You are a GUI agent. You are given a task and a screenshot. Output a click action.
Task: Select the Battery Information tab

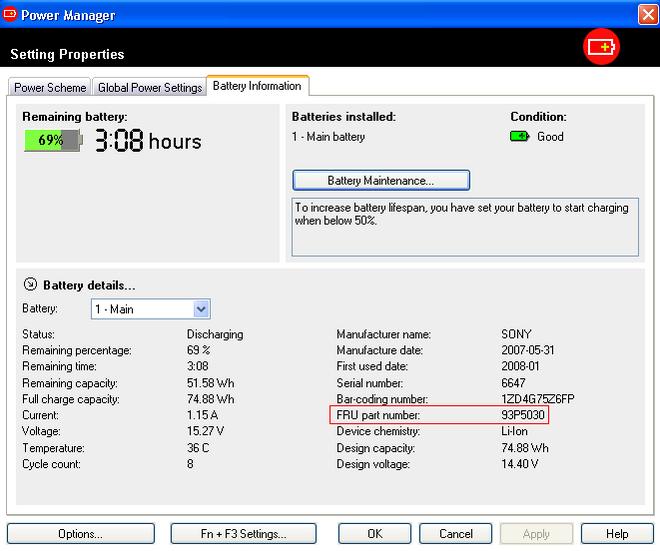(257, 86)
